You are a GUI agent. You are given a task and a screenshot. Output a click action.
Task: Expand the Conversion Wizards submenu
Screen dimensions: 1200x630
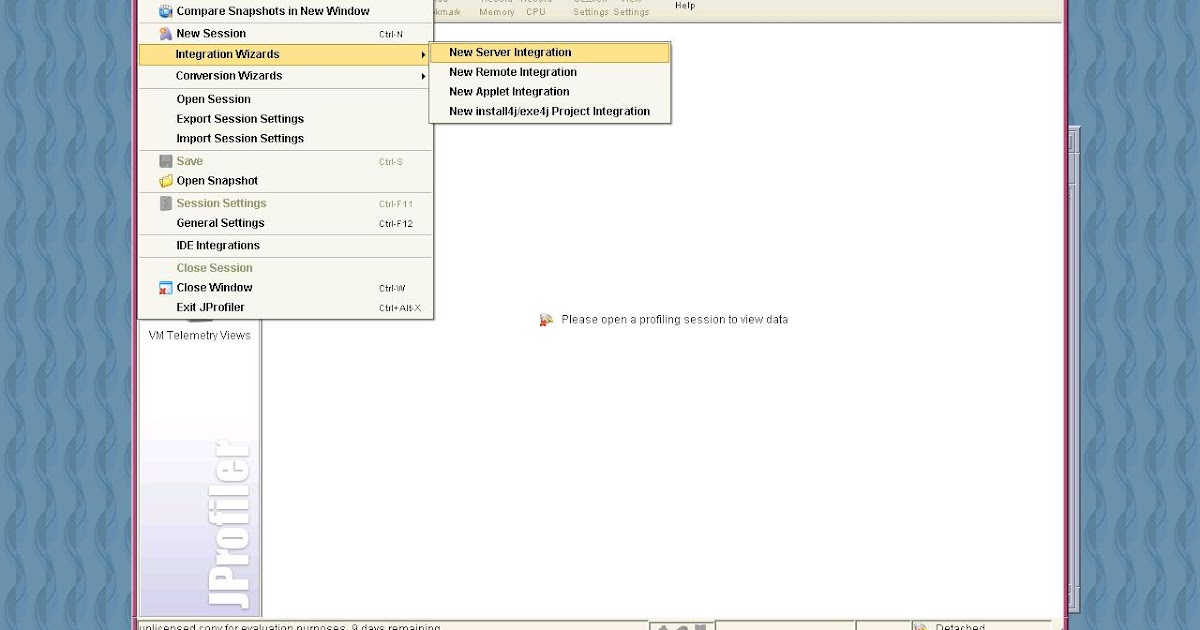coord(424,76)
